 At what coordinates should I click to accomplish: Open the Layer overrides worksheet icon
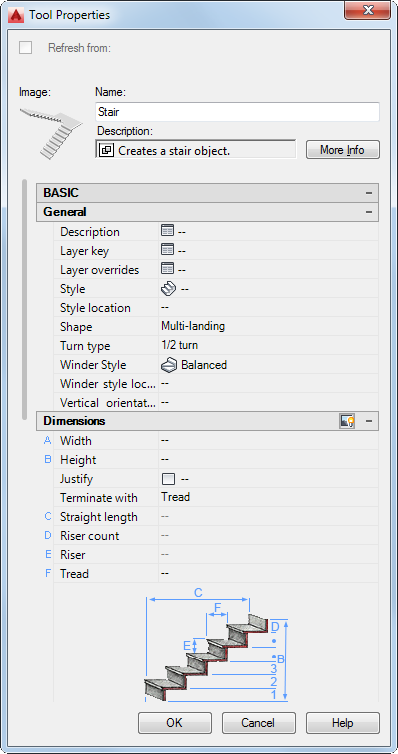coord(167,269)
